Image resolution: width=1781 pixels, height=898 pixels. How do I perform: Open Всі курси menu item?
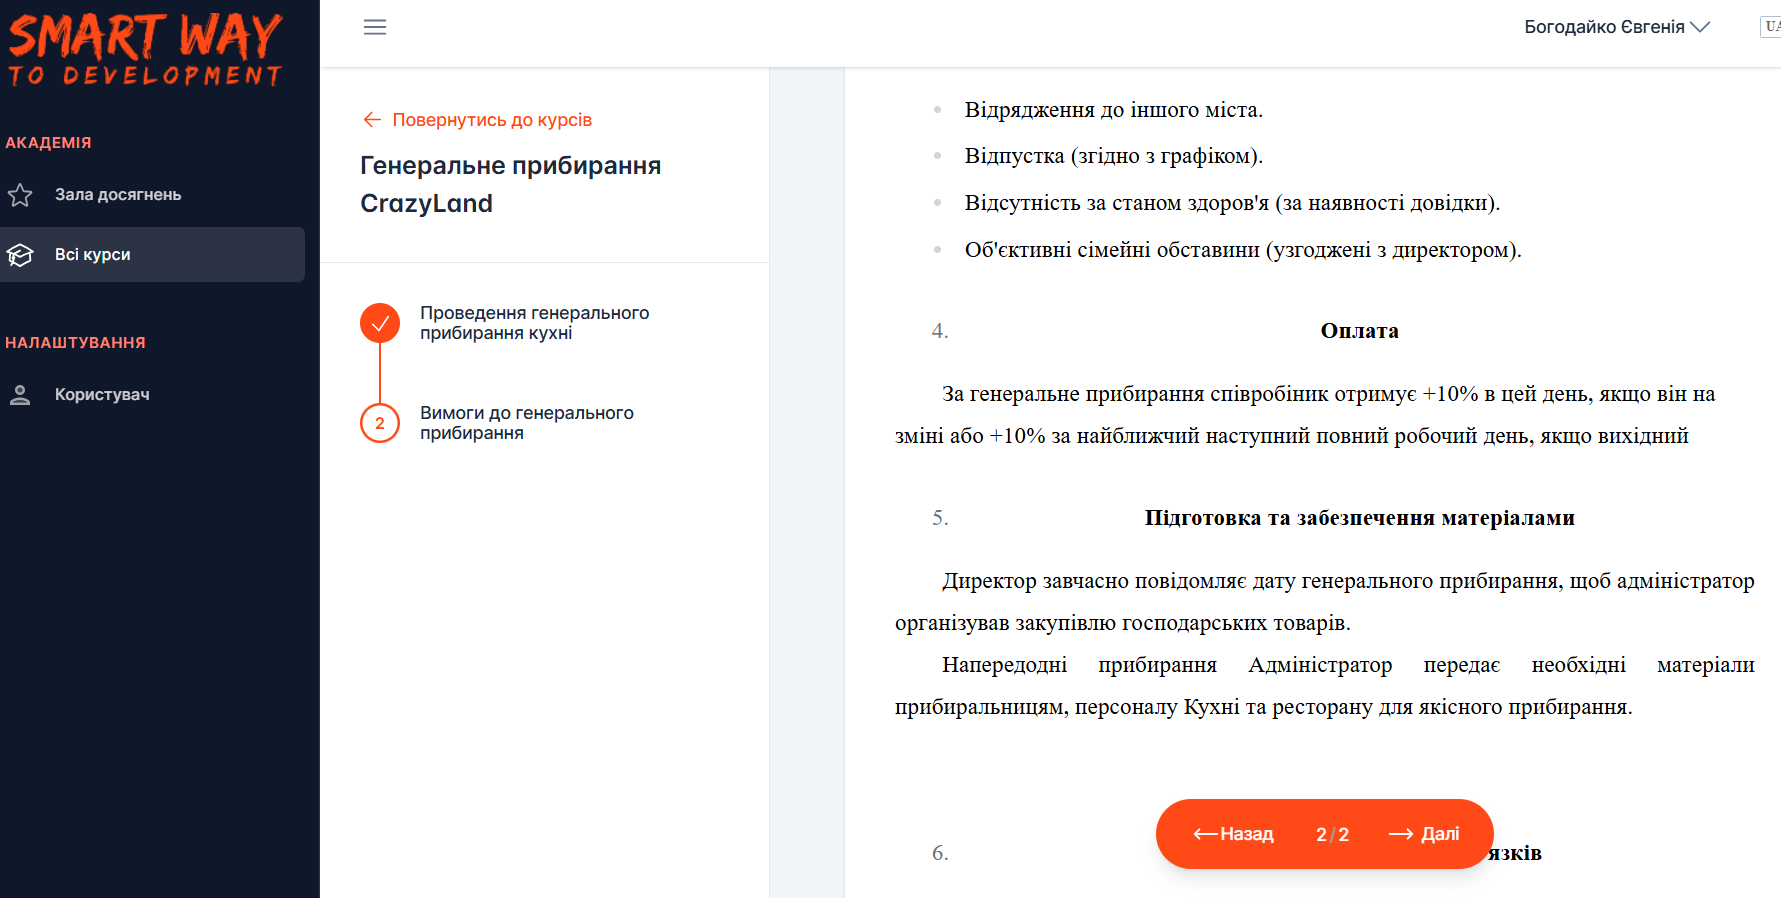[x=152, y=255]
